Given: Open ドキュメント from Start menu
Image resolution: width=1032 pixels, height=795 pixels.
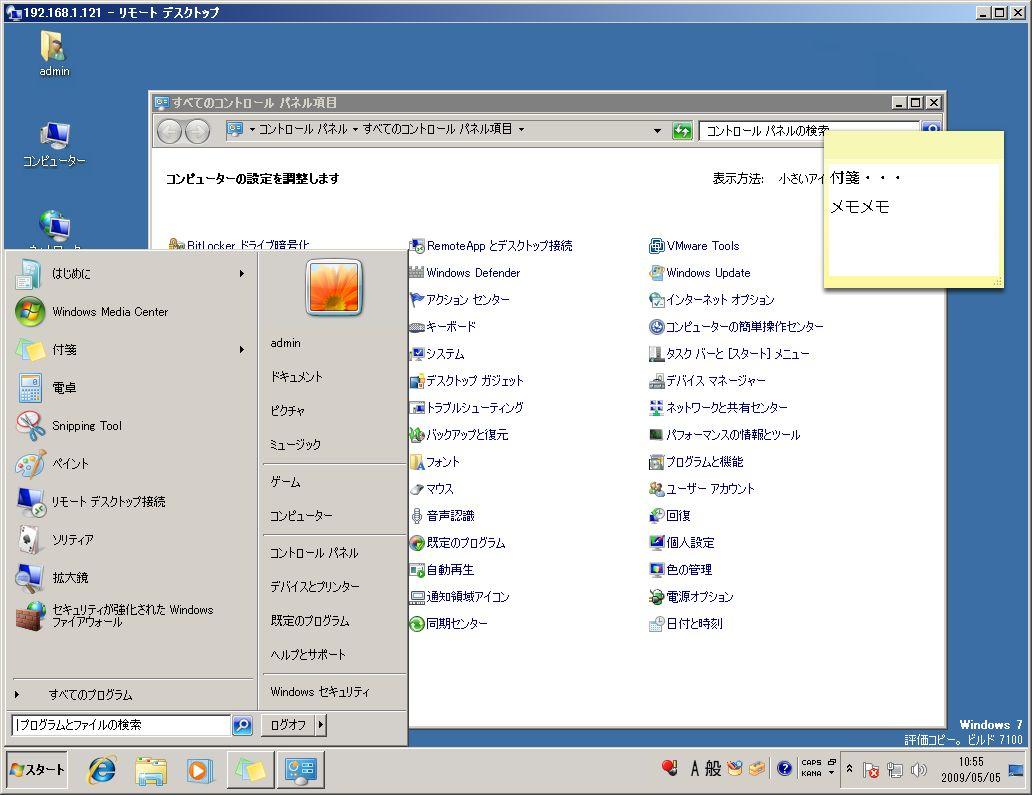Looking at the screenshot, I should click(x=296, y=376).
